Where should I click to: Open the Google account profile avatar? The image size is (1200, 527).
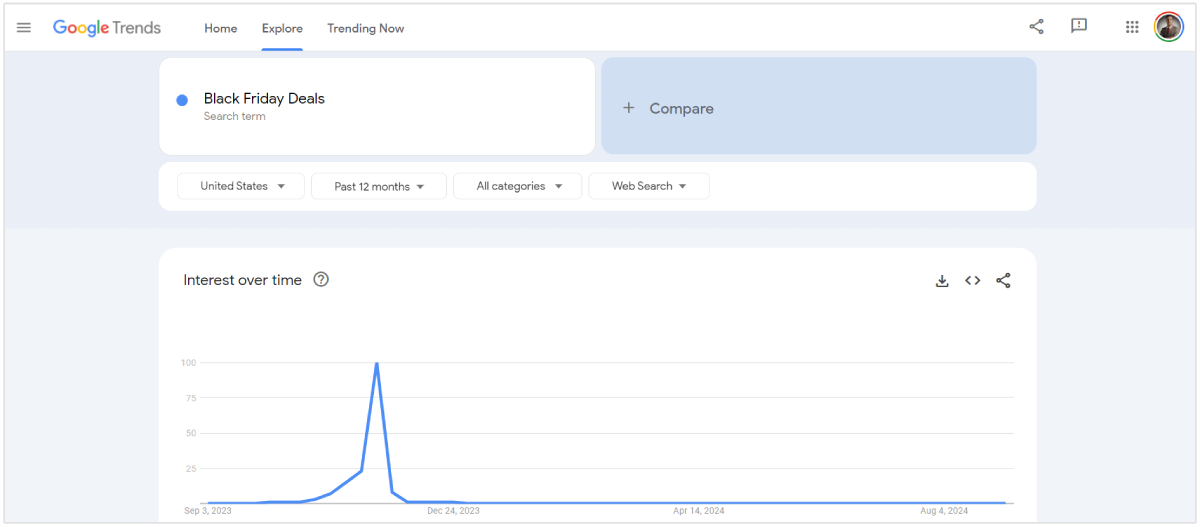pos(1168,27)
